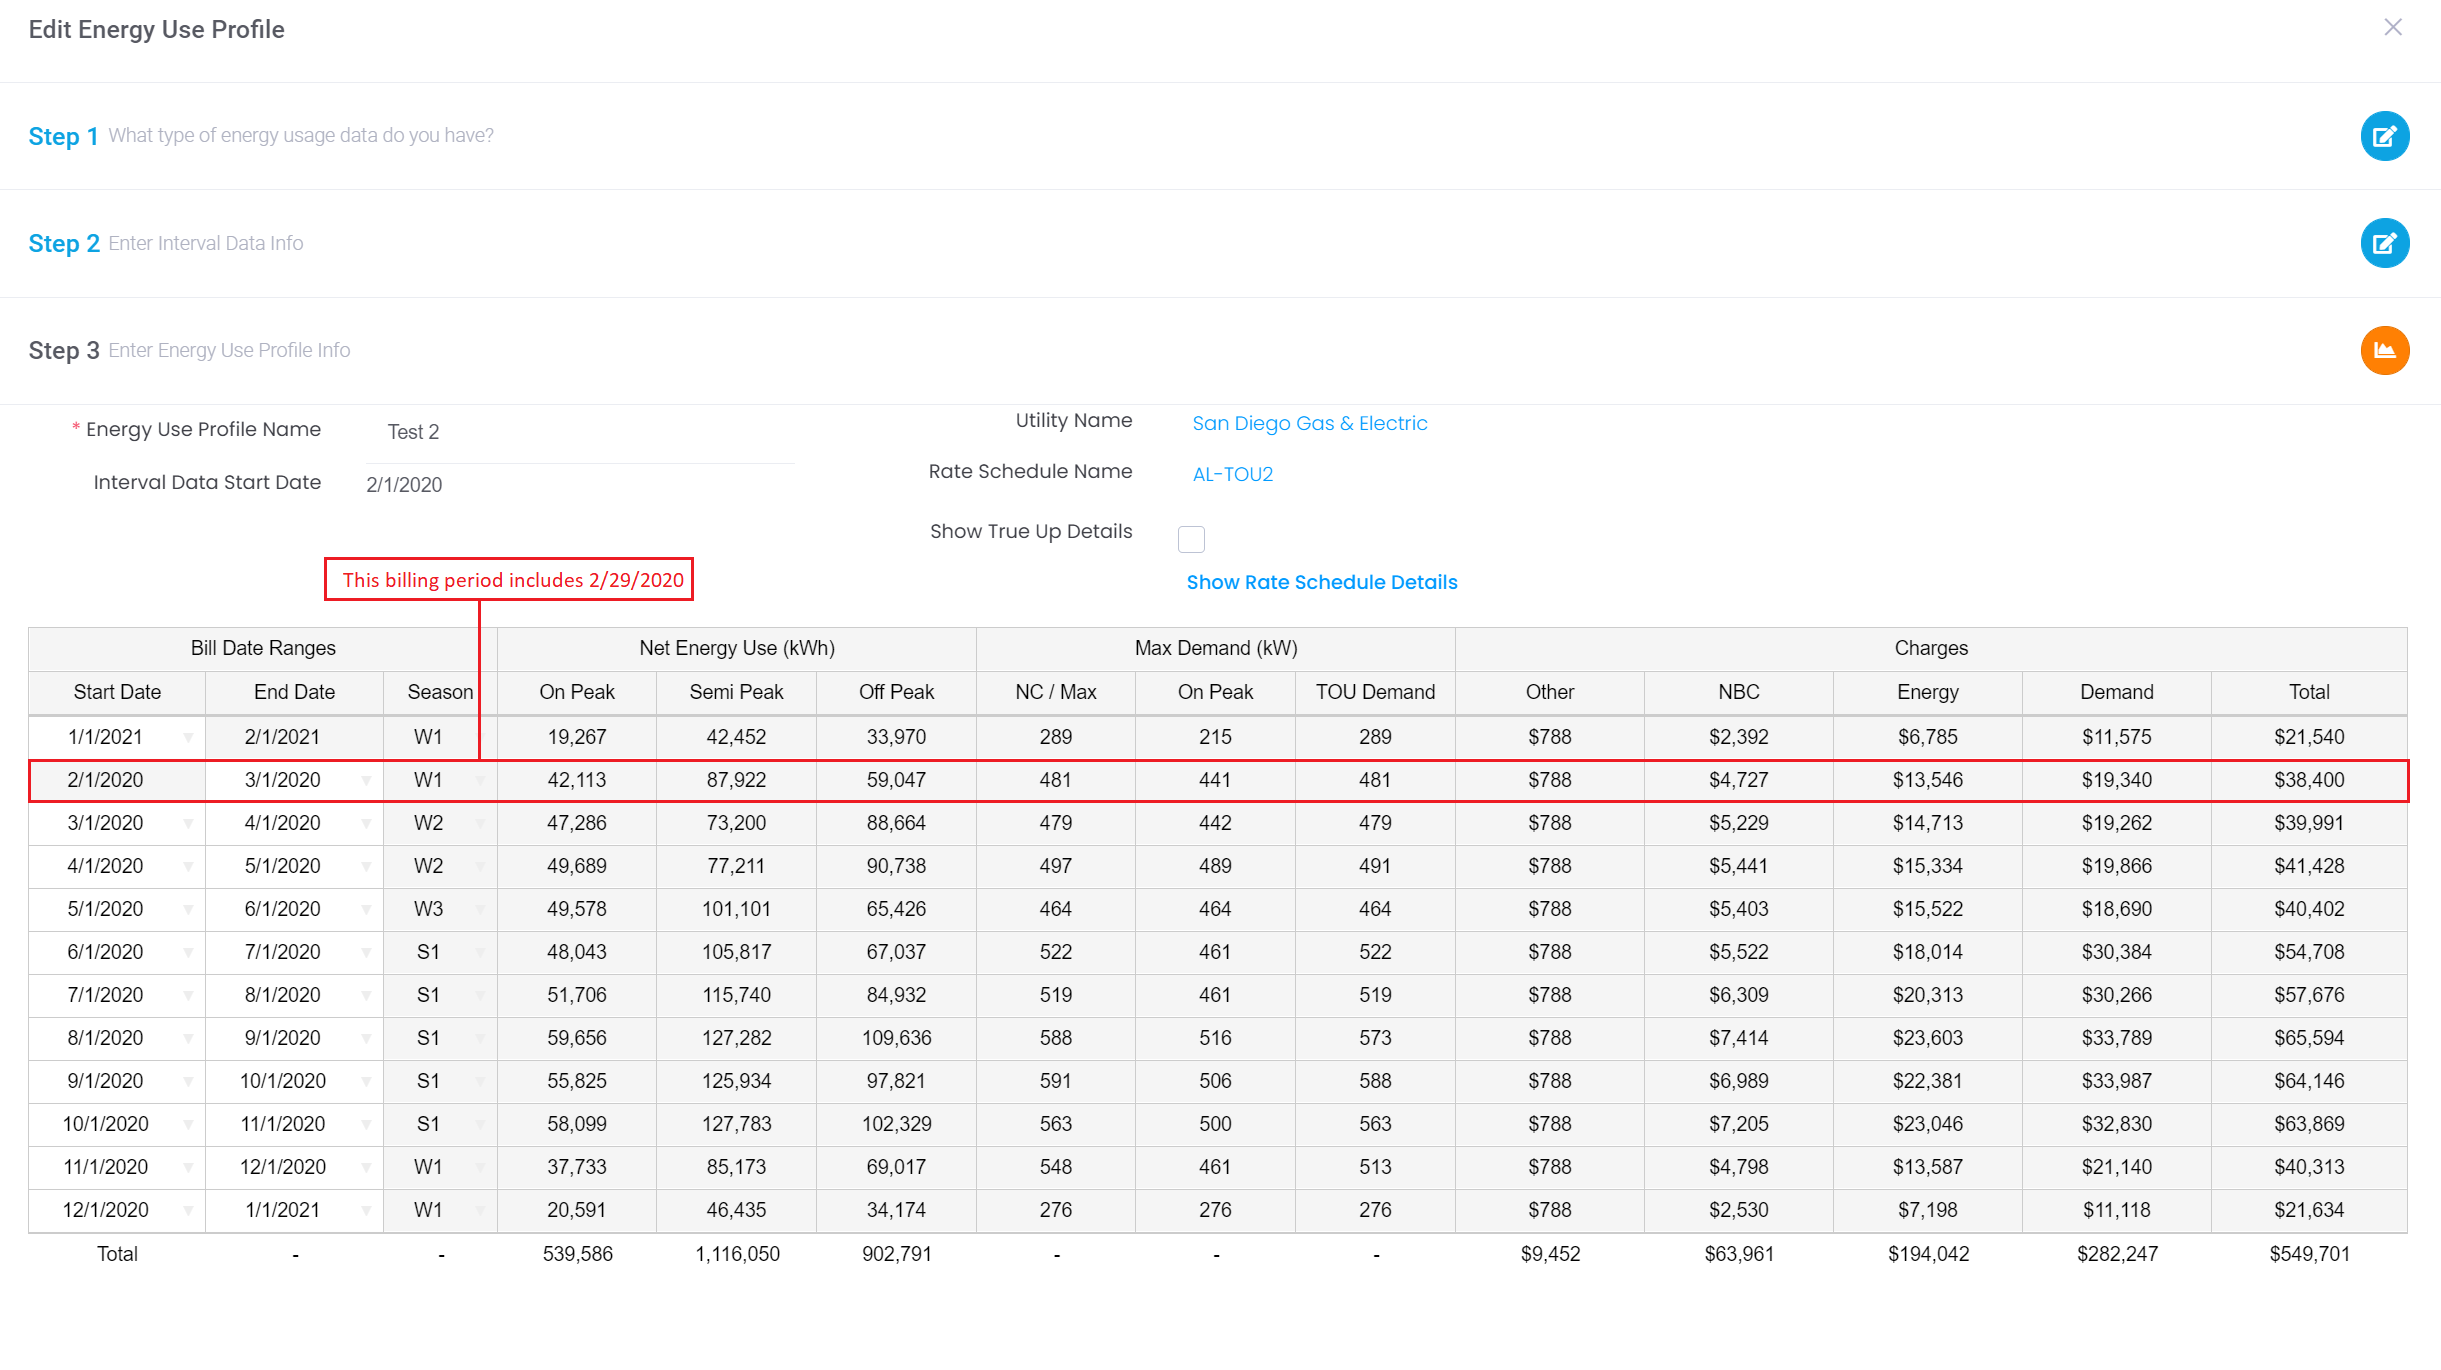
Task: Click the Step 2 edit icon
Action: 2384,243
